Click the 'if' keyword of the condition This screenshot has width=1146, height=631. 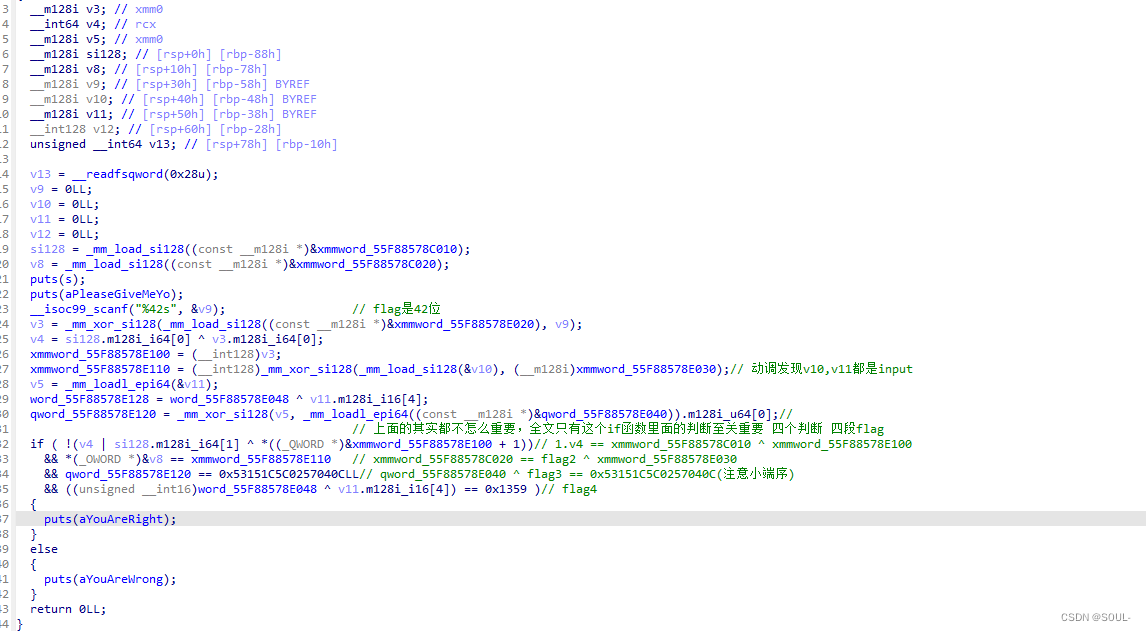point(37,444)
